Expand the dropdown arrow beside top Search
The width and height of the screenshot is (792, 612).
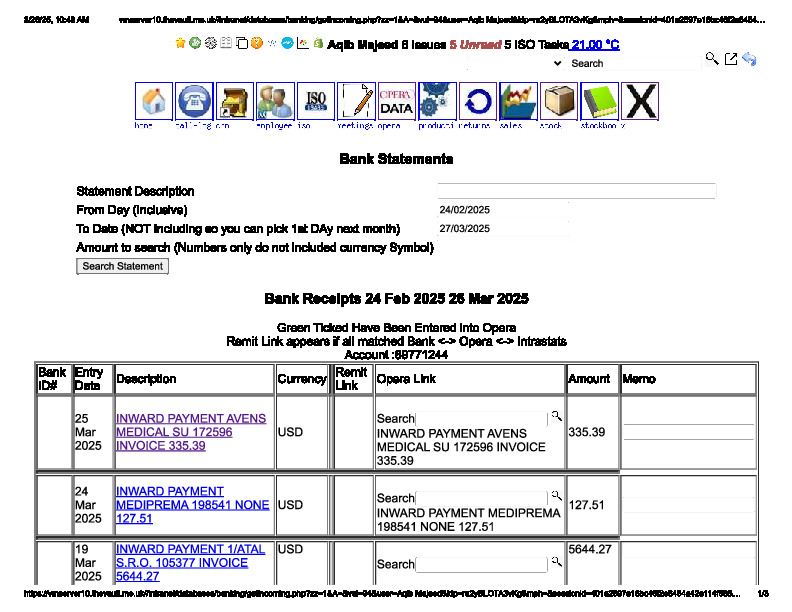(x=557, y=63)
